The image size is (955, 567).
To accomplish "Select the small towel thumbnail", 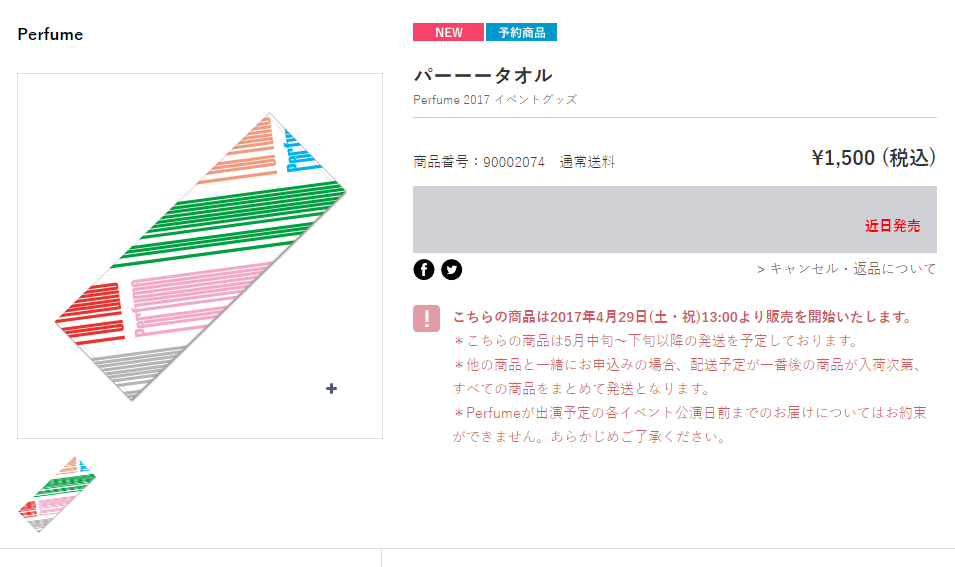I will tap(57, 494).
